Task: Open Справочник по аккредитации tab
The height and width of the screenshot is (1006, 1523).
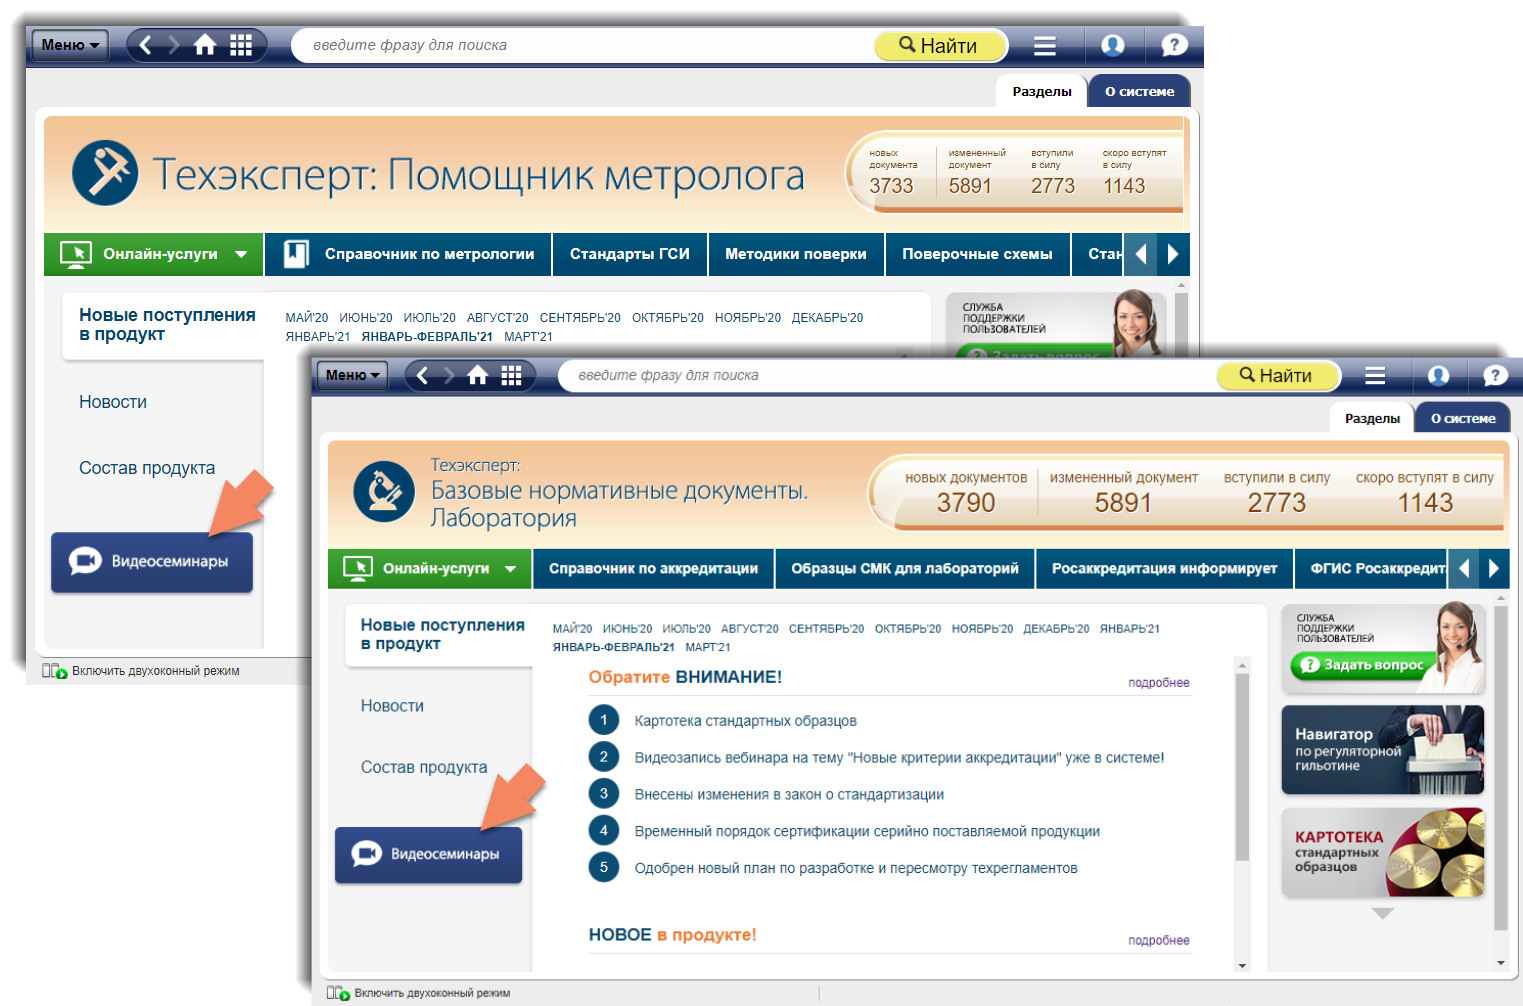Action: (653, 568)
